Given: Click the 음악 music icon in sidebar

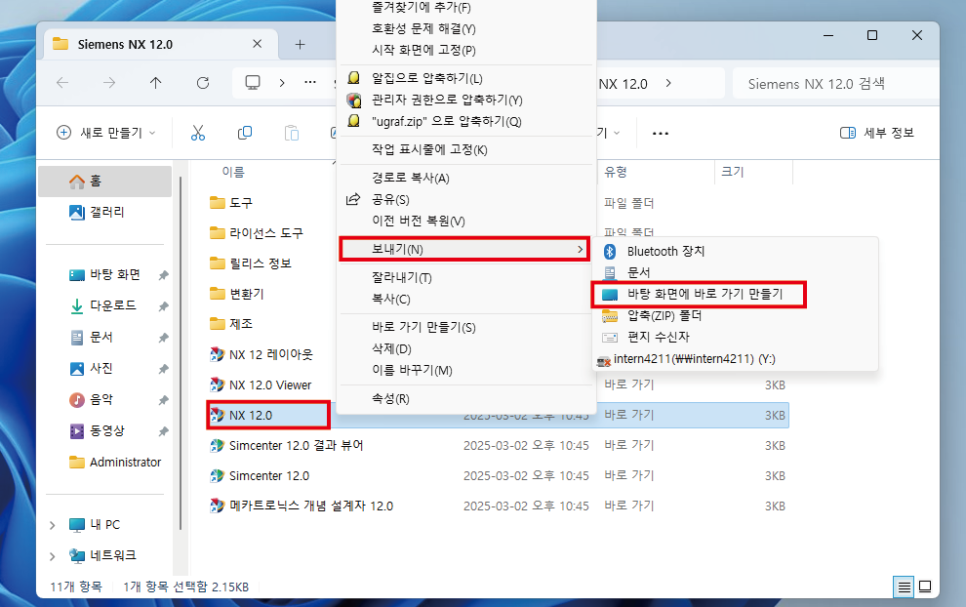Looking at the screenshot, I should coord(77,399).
